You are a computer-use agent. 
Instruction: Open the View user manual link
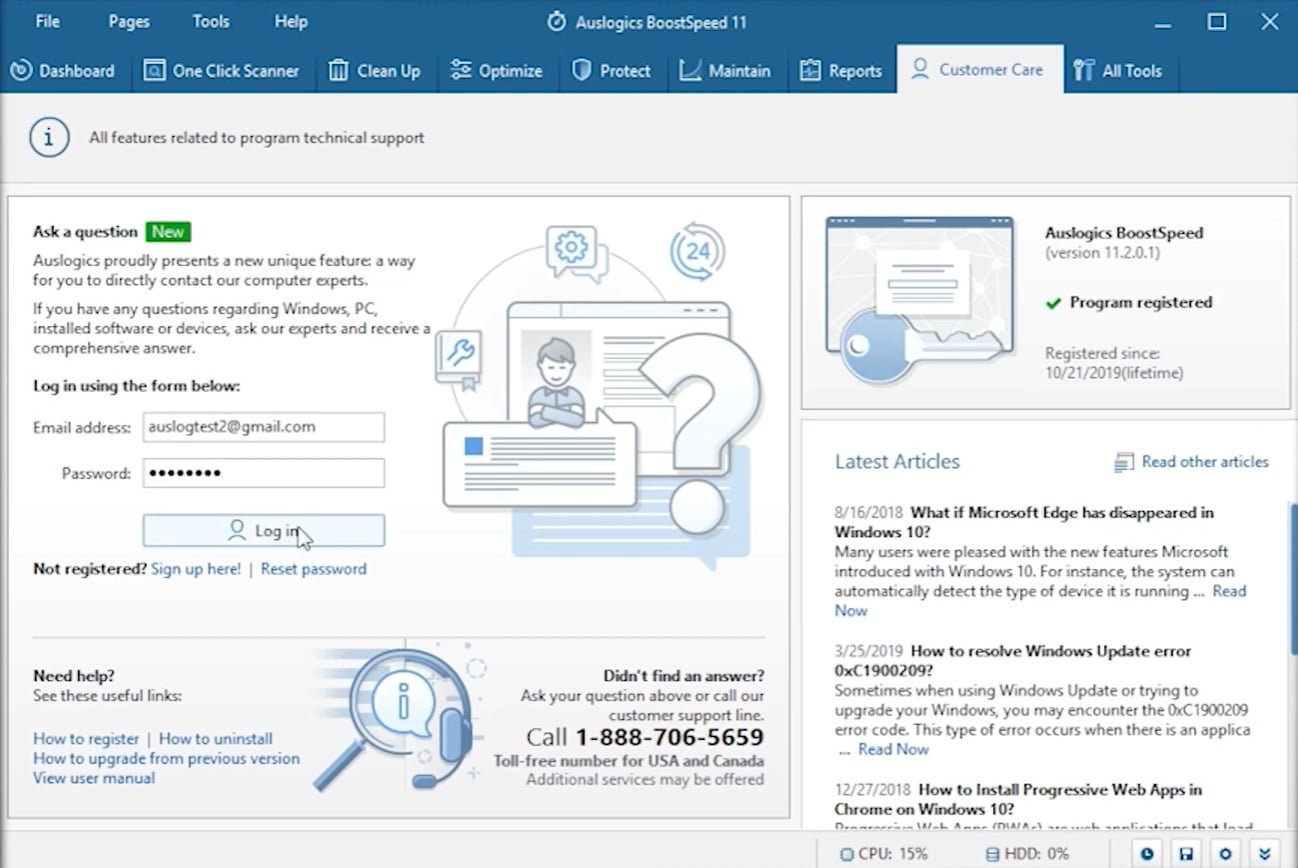[94, 778]
